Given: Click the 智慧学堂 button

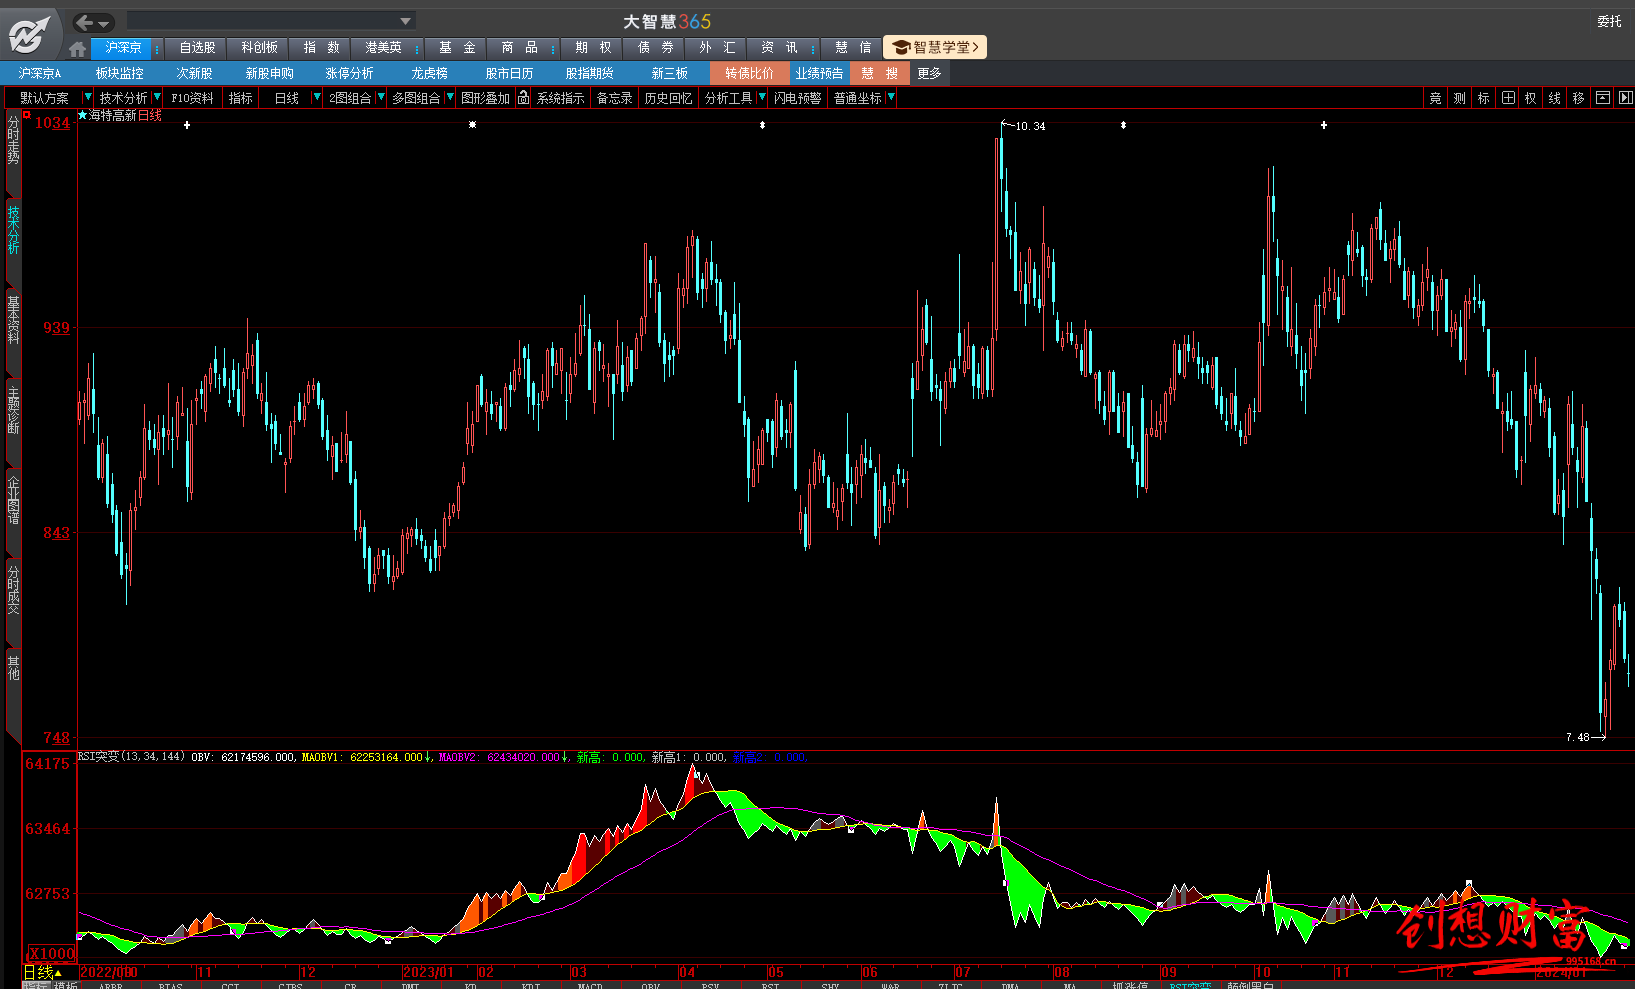Looking at the screenshot, I should click(934, 48).
